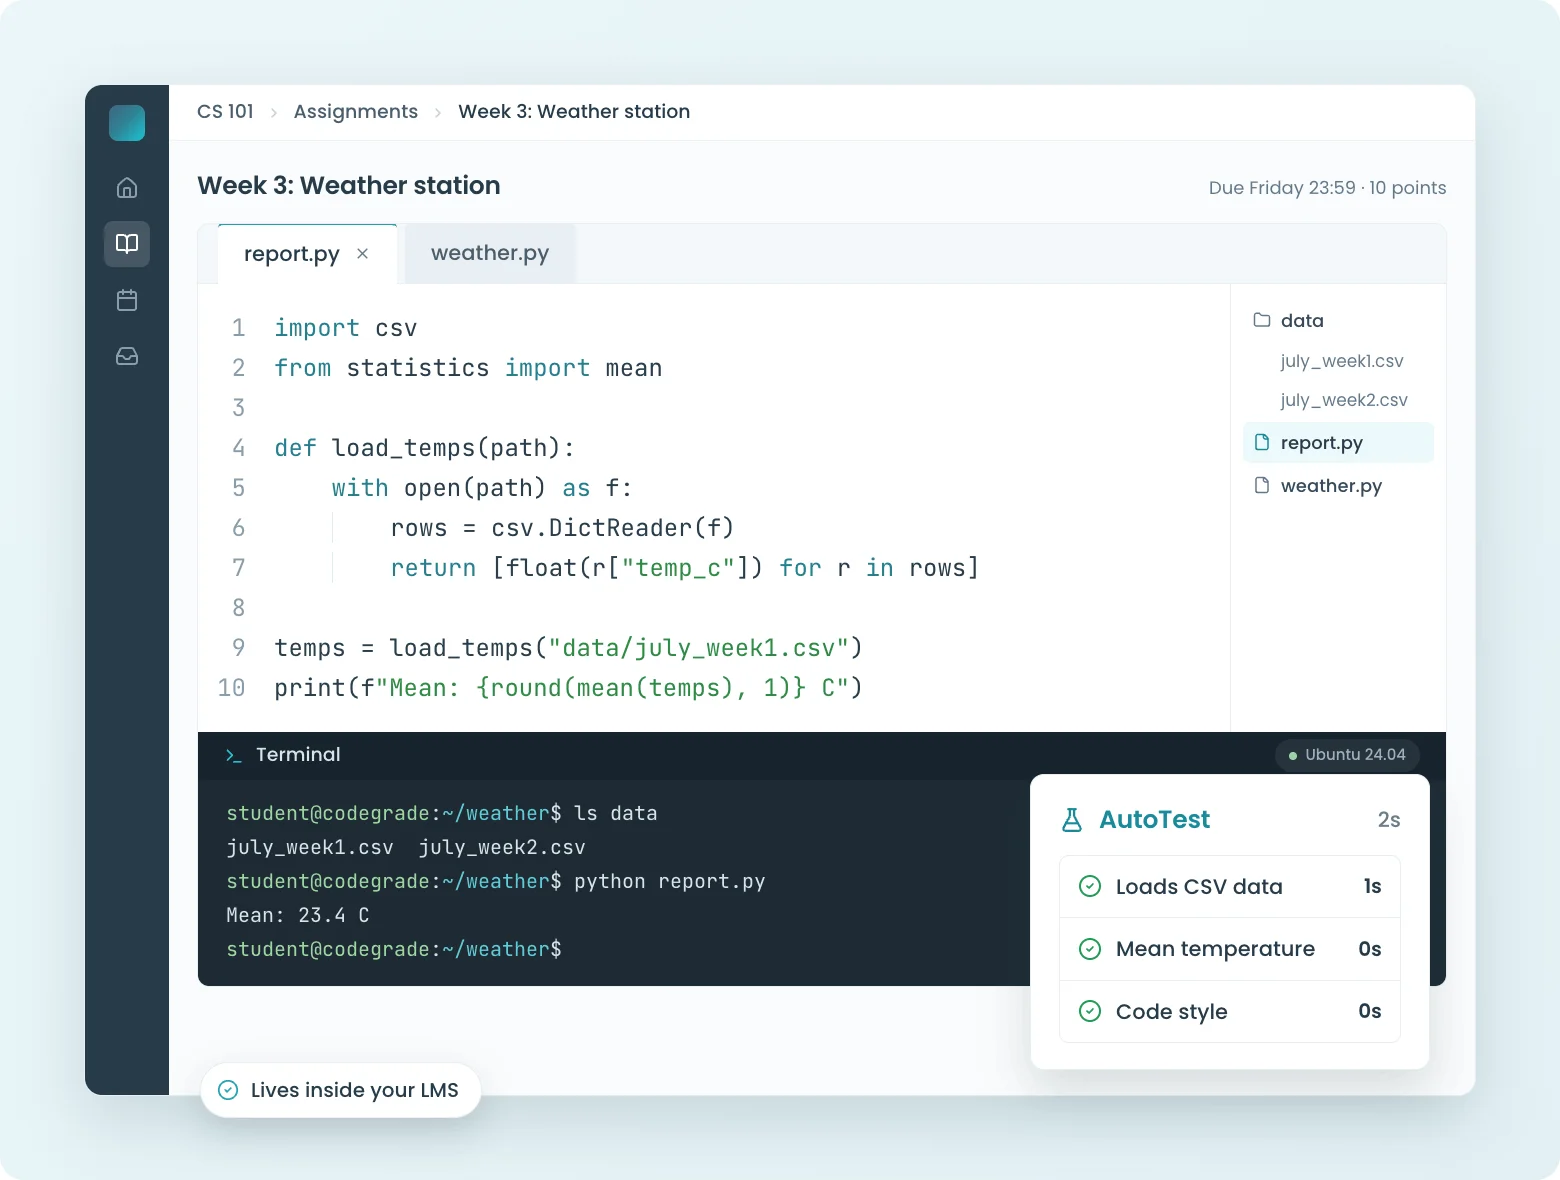1560x1180 pixels.
Task: Click the check icon beside Mean temperature
Action: (x=1090, y=949)
